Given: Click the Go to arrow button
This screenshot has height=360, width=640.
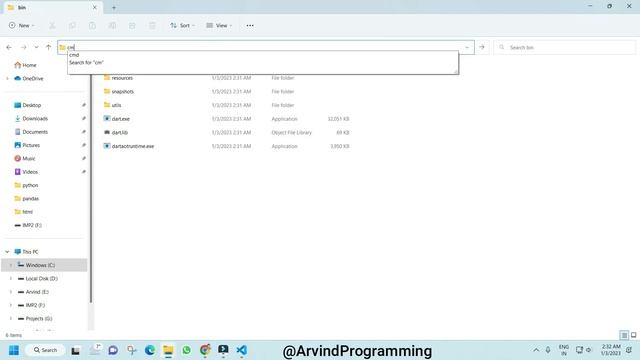Looking at the screenshot, I should tap(482, 47).
